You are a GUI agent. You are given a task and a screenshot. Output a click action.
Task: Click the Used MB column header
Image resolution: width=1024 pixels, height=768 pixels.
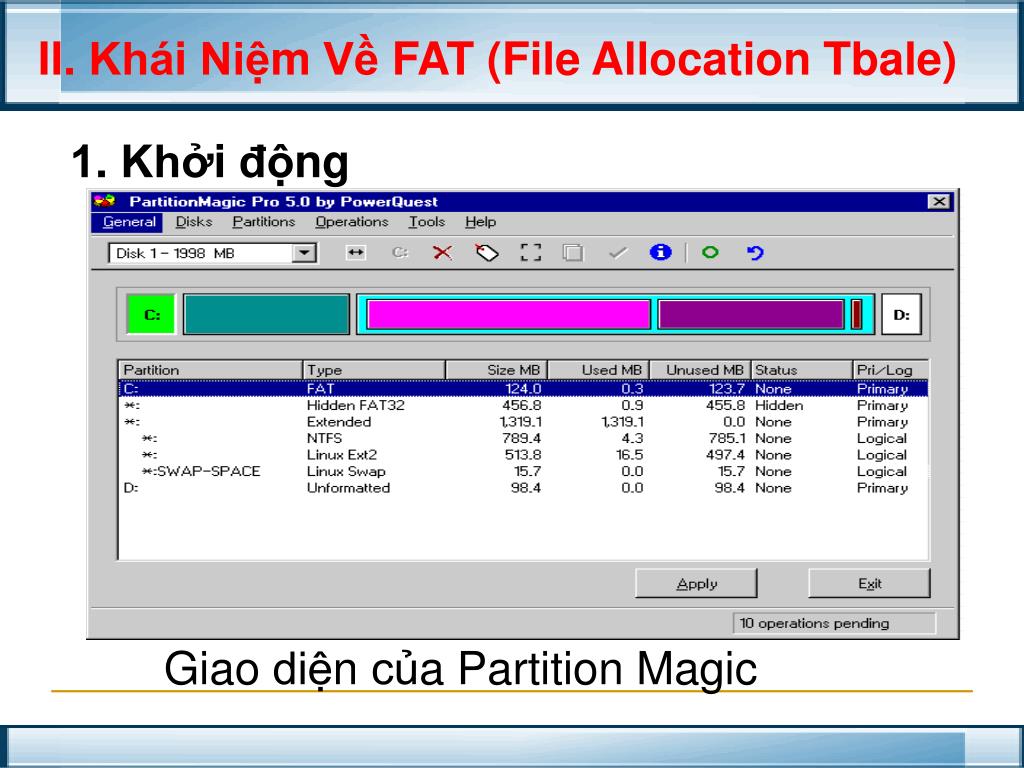click(x=598, y=370)
